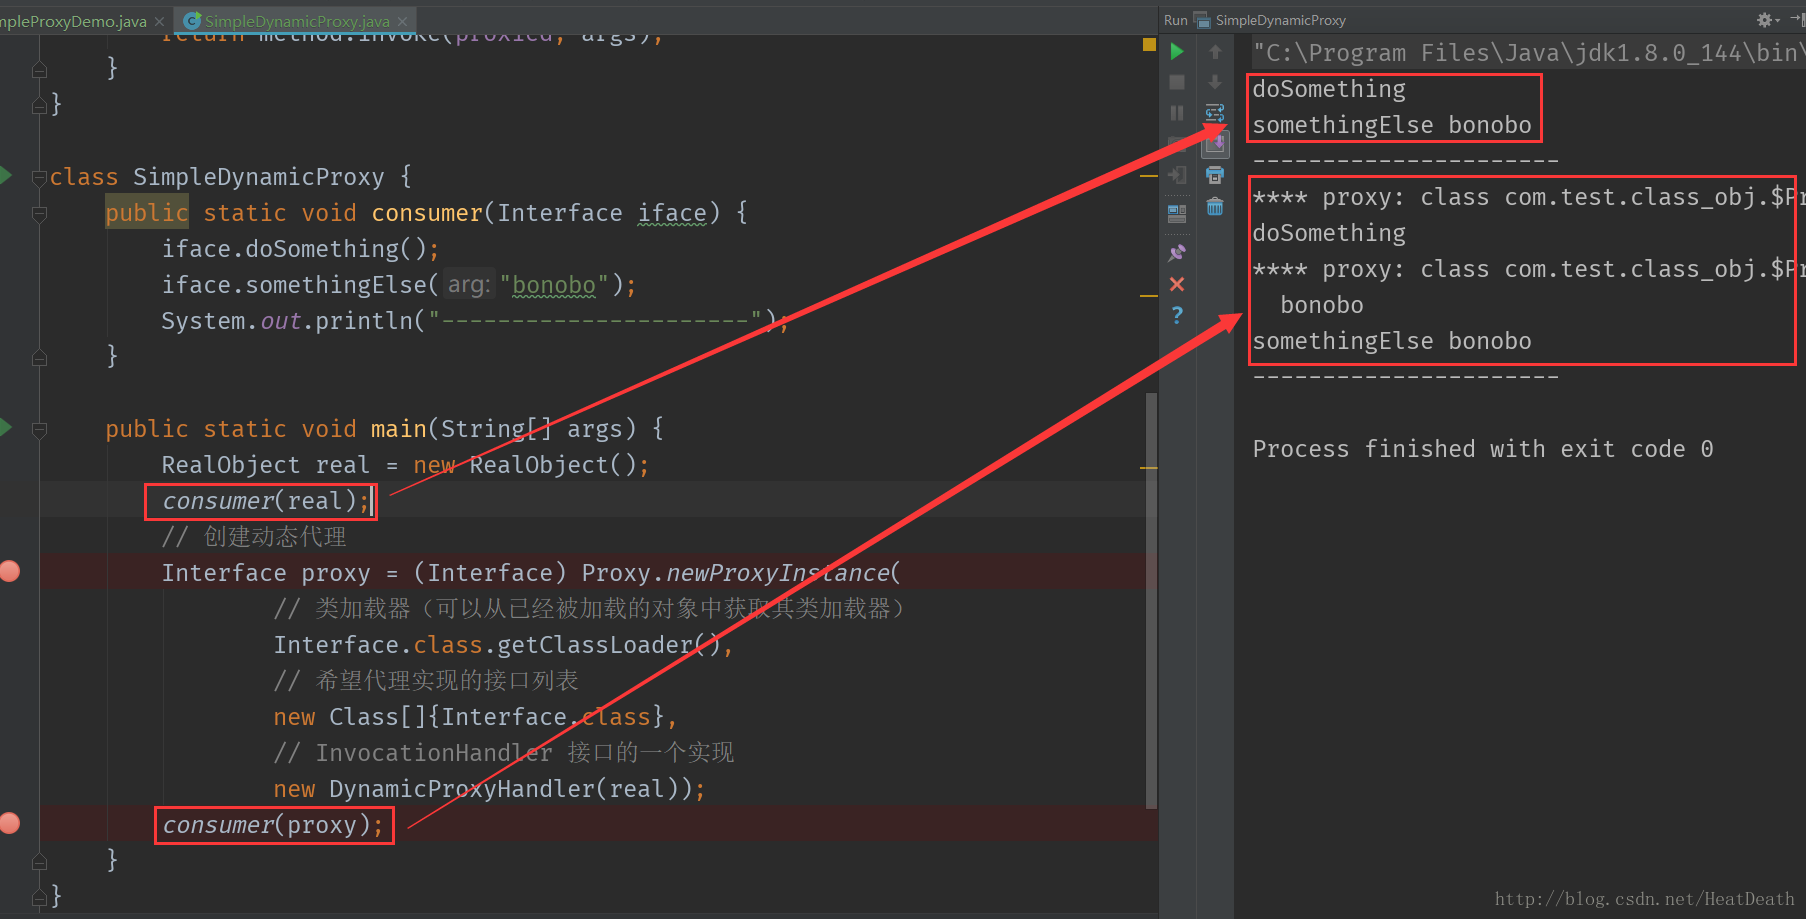Click fold end marker after consumer method
The image size is (1806, 919).
pyautogui.click(x=40, y=357)
